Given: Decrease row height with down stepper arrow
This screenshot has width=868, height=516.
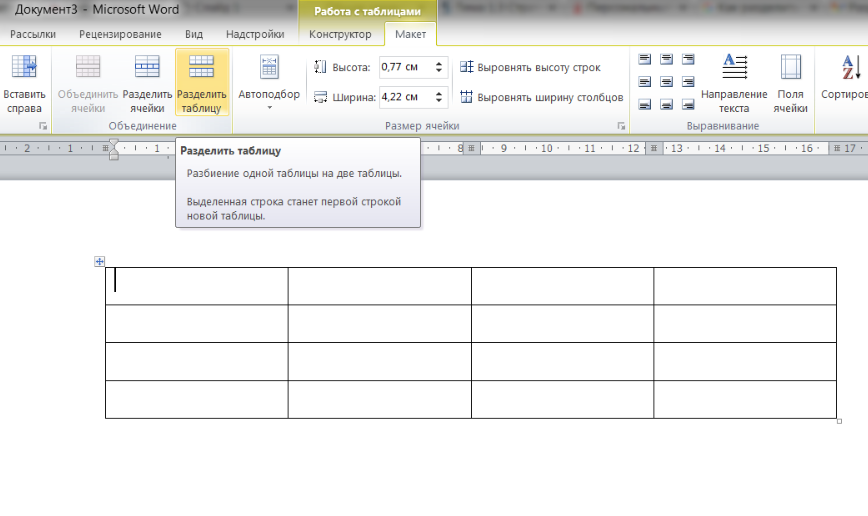Looking at the screenshot, I should coord(439,71).
